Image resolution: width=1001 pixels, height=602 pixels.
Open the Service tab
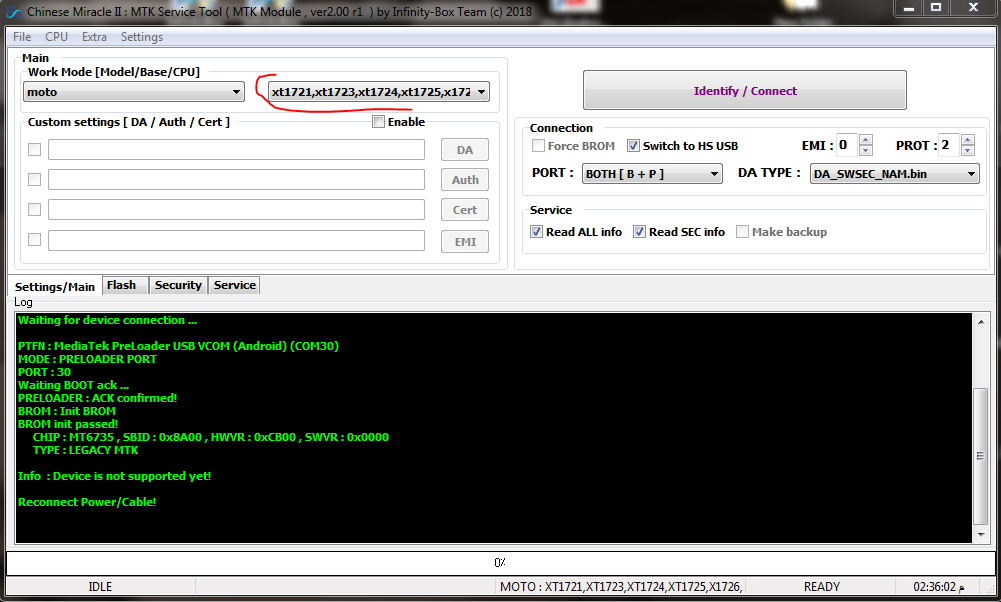pyautogui.click(x=235, y=285)
